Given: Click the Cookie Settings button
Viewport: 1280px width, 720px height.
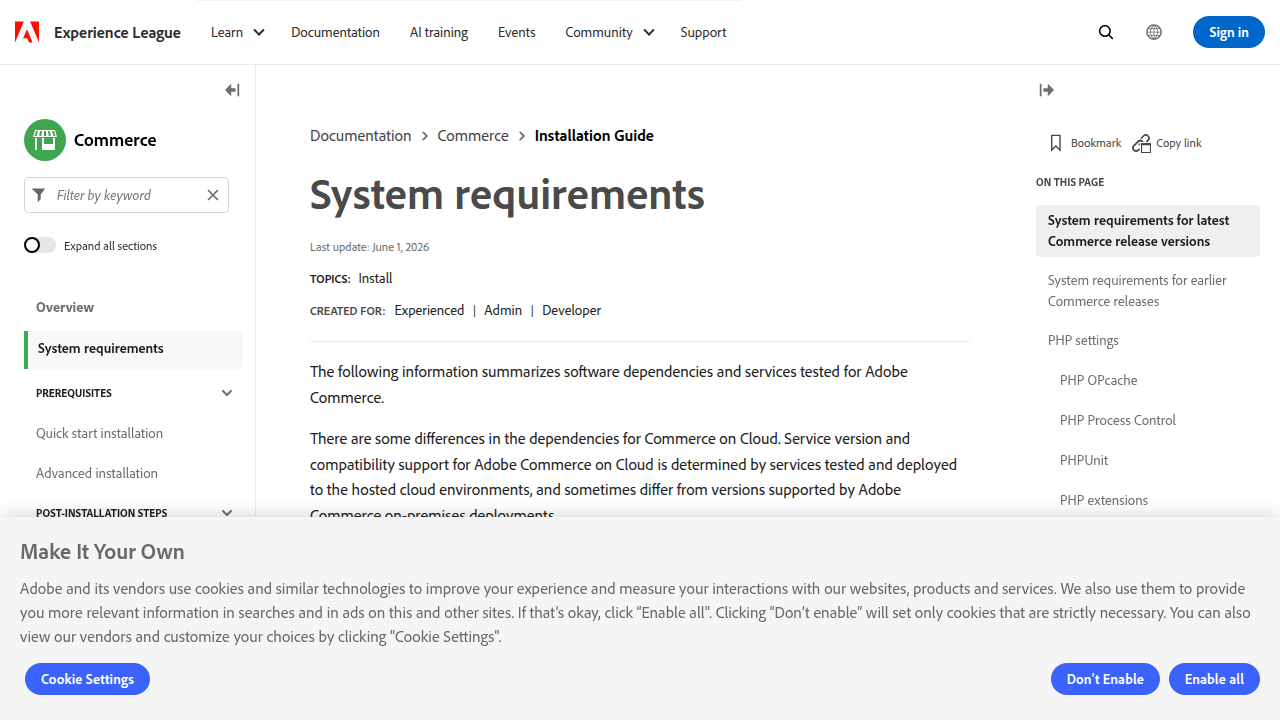Looking at the screenshot, I should coord(87,679).
